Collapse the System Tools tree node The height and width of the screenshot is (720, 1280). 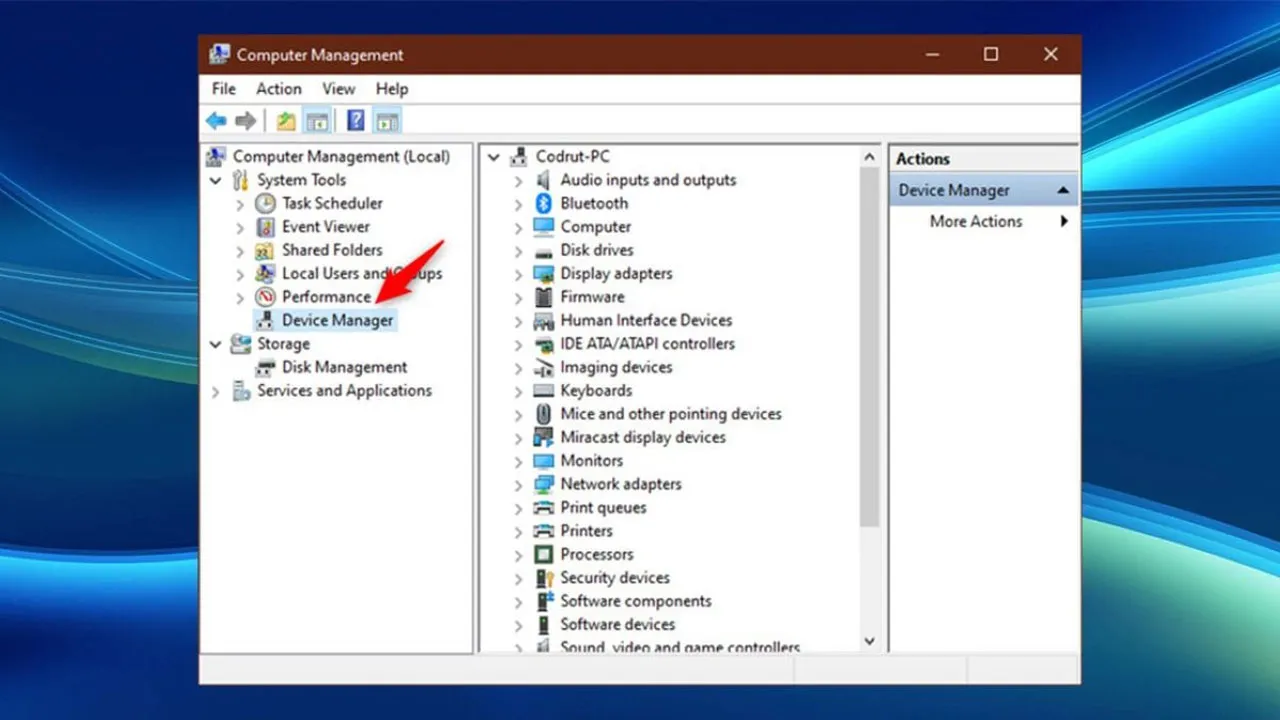[x=216, y=181]
